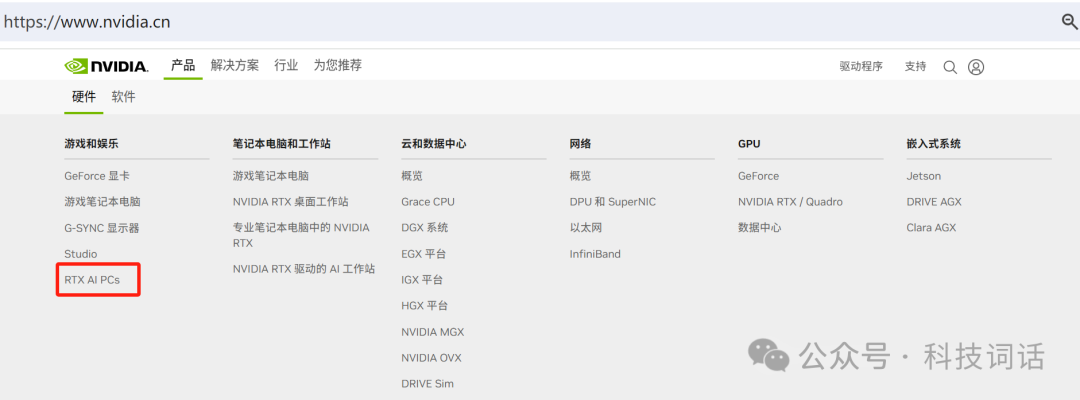Expand the 为您推荐 navigation menu
Screen dimensions: 1080x400
coord(337,65)
